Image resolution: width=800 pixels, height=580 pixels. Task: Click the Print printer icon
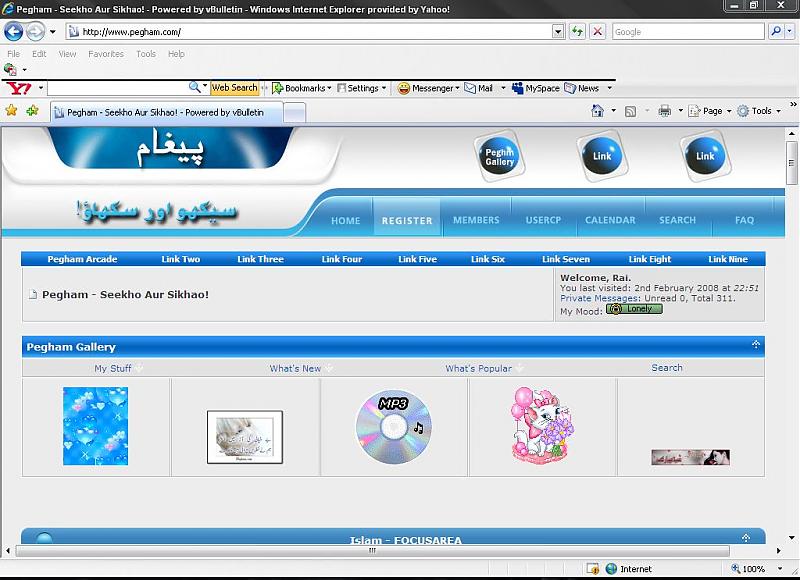664,111
